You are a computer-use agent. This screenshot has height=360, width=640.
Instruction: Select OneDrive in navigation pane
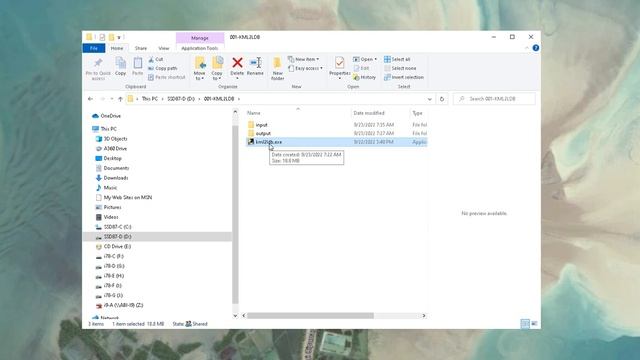coord(107,116)
